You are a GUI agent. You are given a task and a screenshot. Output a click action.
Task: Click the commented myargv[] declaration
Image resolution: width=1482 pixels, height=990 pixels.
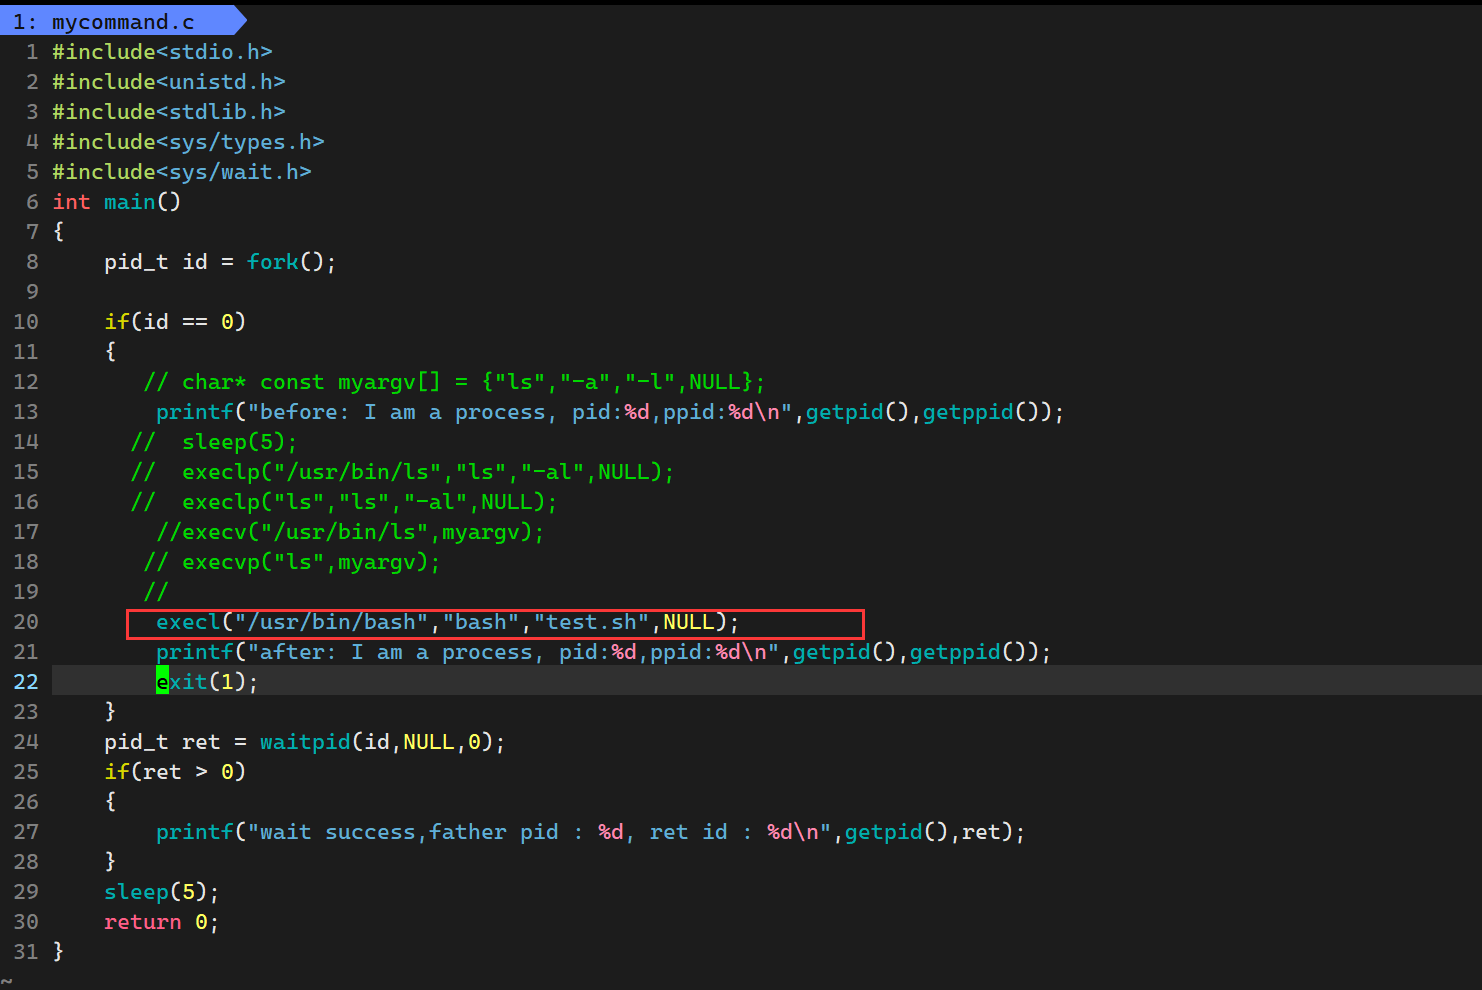455,382
